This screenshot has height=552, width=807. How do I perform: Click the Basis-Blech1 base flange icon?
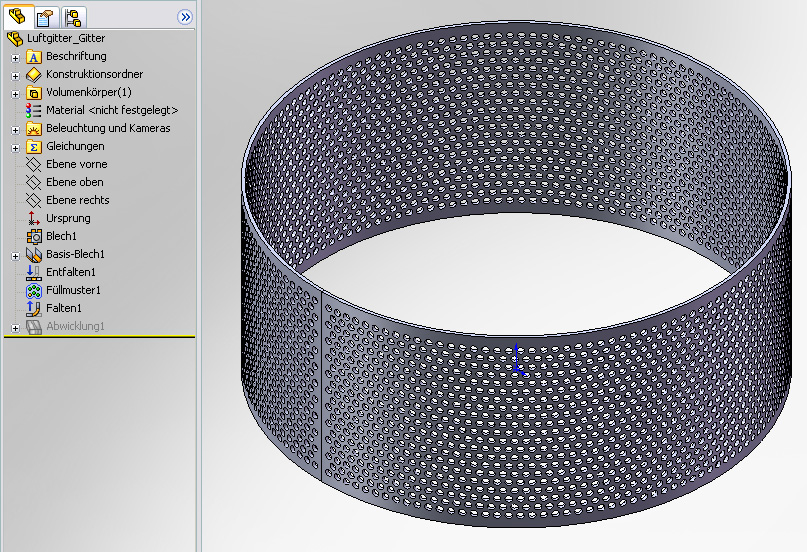33,255
